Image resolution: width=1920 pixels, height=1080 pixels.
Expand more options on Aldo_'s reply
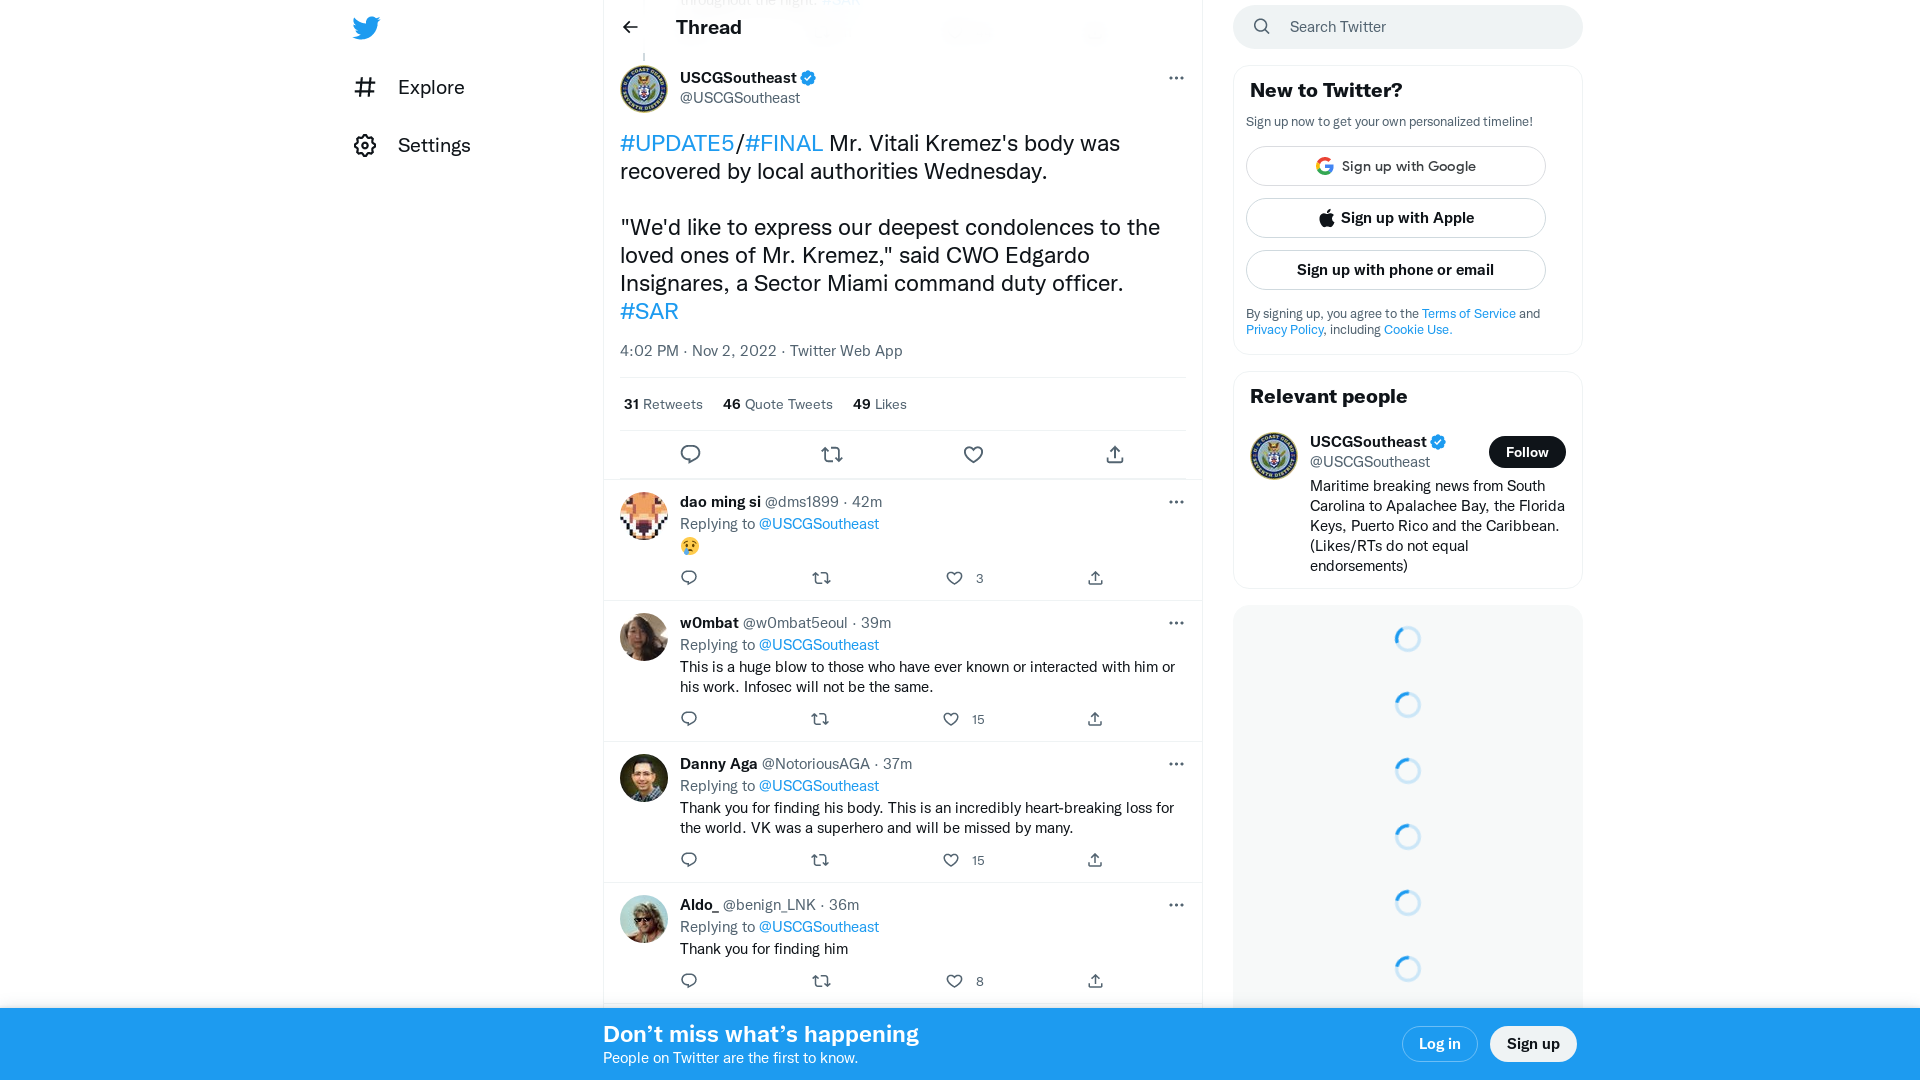(1176, 905)
